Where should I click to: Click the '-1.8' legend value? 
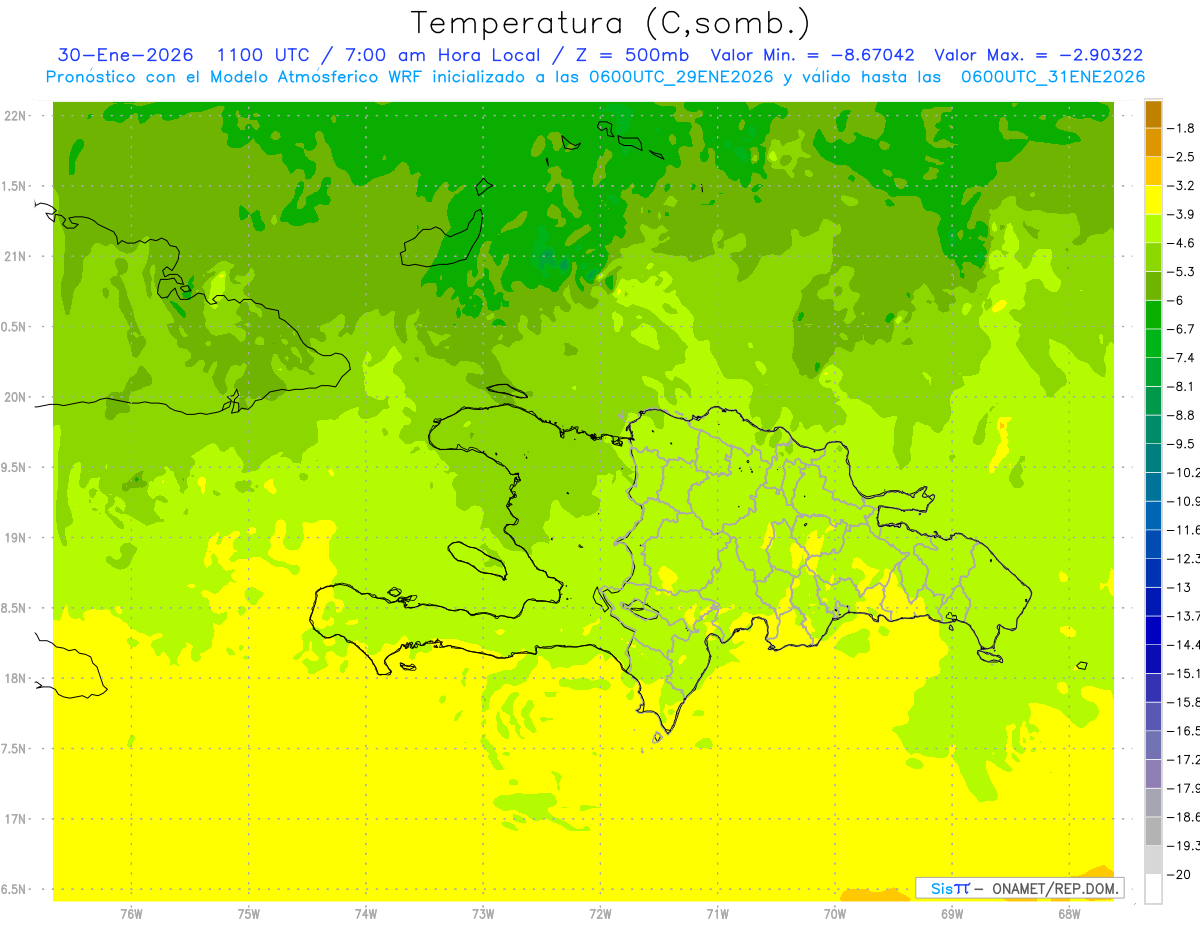(1182, 128)
